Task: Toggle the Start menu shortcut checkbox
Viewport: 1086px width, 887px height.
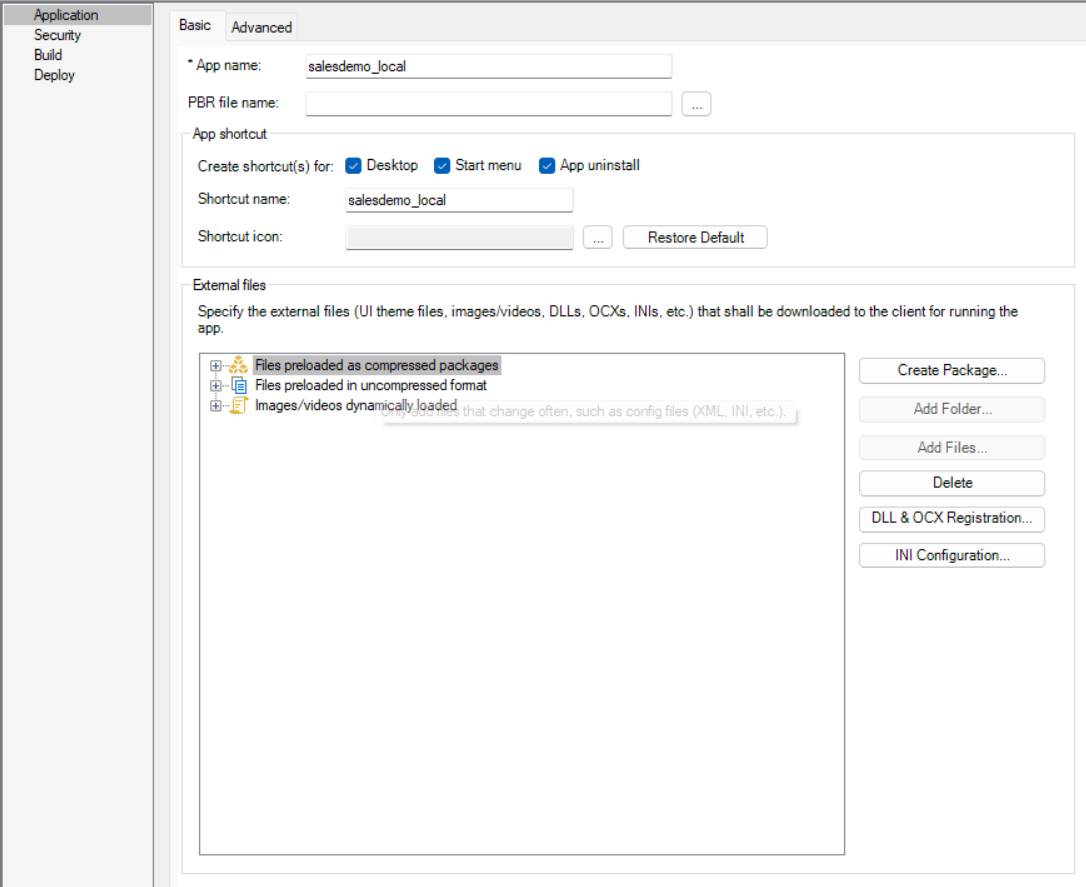Action: point(441,166)
